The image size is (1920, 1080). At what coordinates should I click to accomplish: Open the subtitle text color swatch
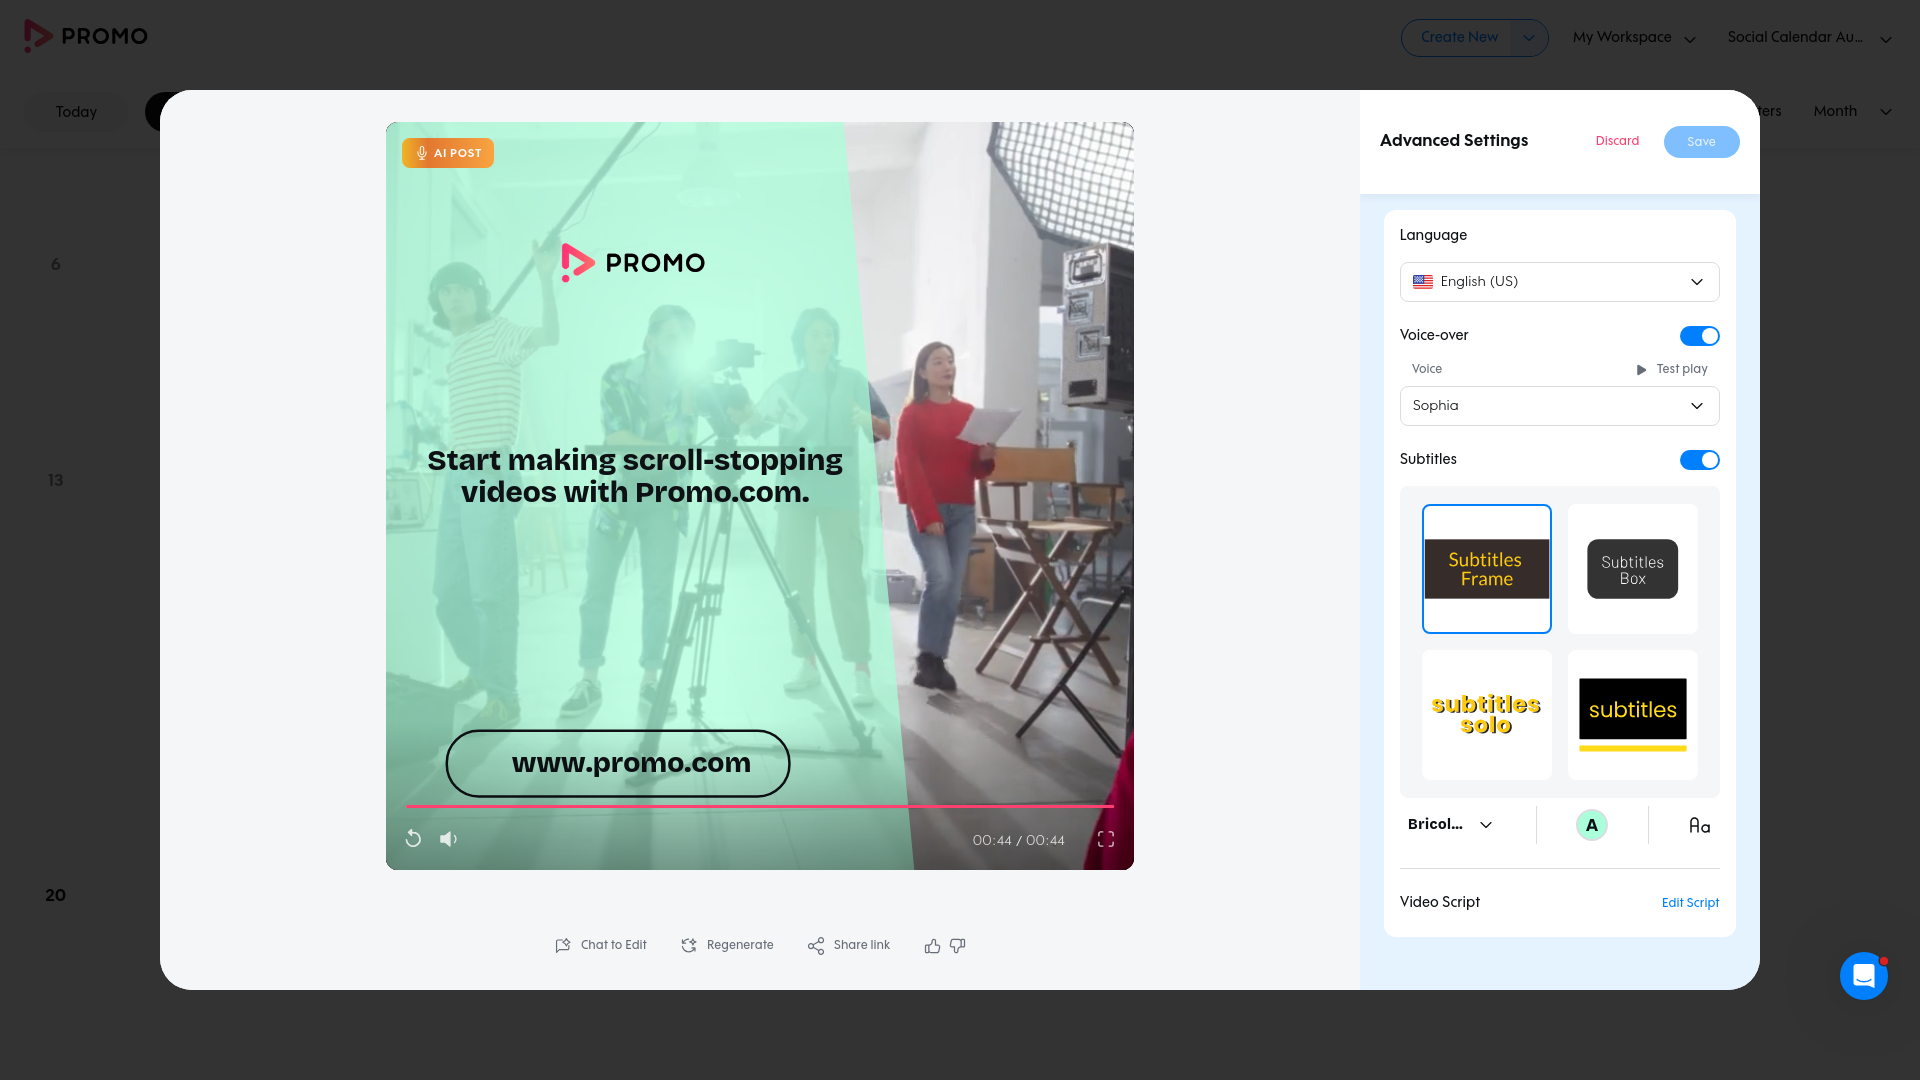(x=1591, y=825)
